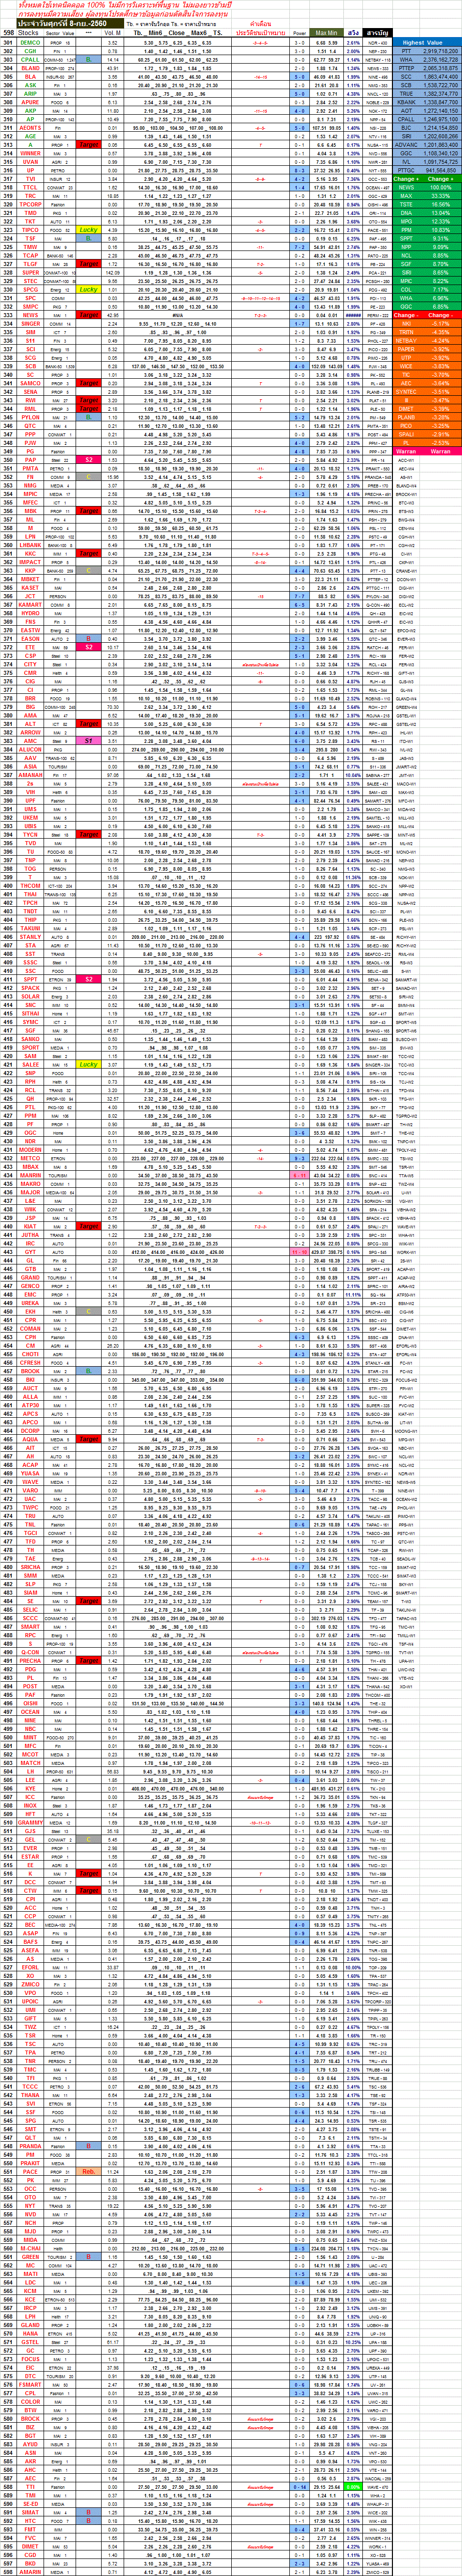Select SOLAR in the Stocks column
Image resolution: width=462 pixels, height=2576 pixels.
pyautogui.click(x=30, y=996)
